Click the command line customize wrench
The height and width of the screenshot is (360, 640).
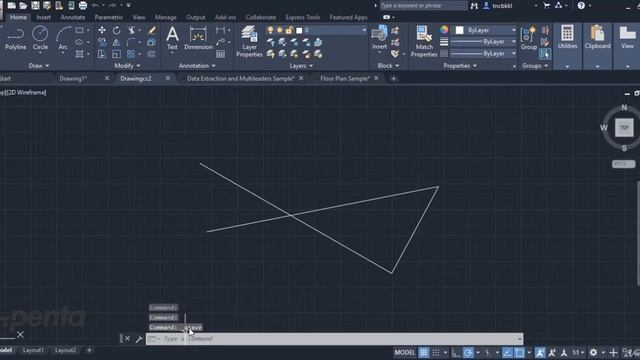(x=139, y=339)
